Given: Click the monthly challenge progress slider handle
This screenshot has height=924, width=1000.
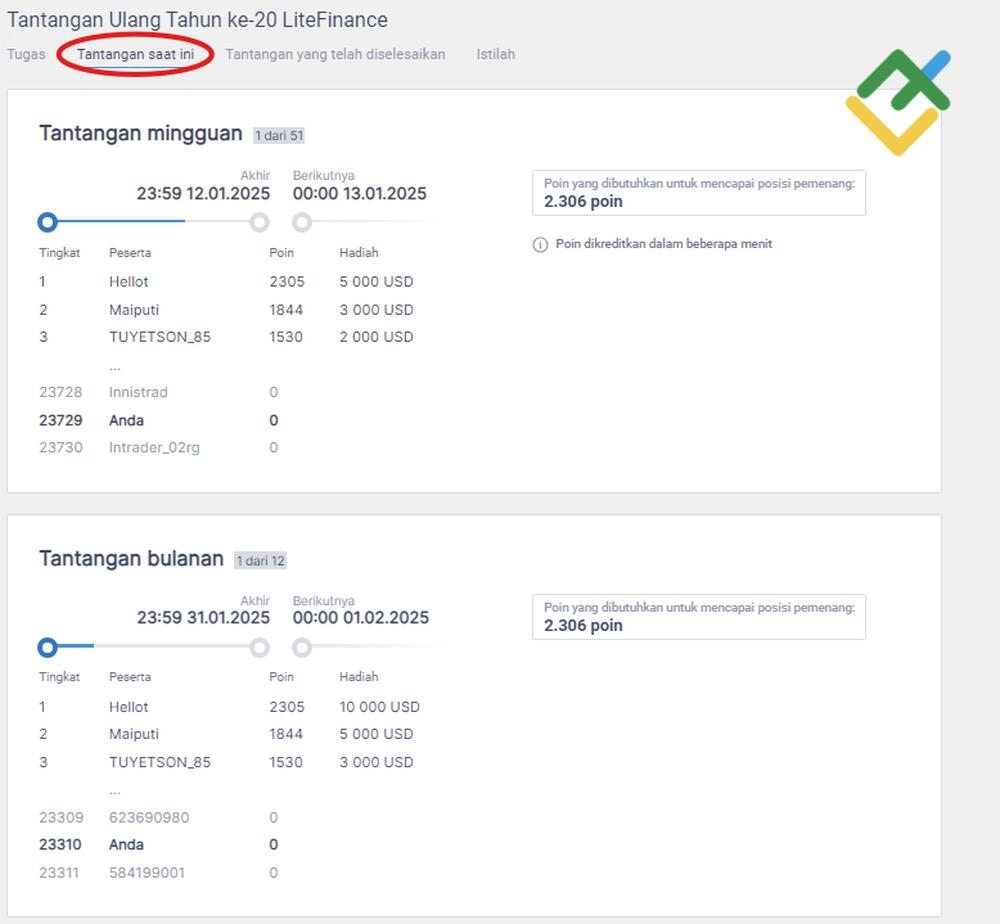Looking at the screenshot, I should (x=47, y=647).
